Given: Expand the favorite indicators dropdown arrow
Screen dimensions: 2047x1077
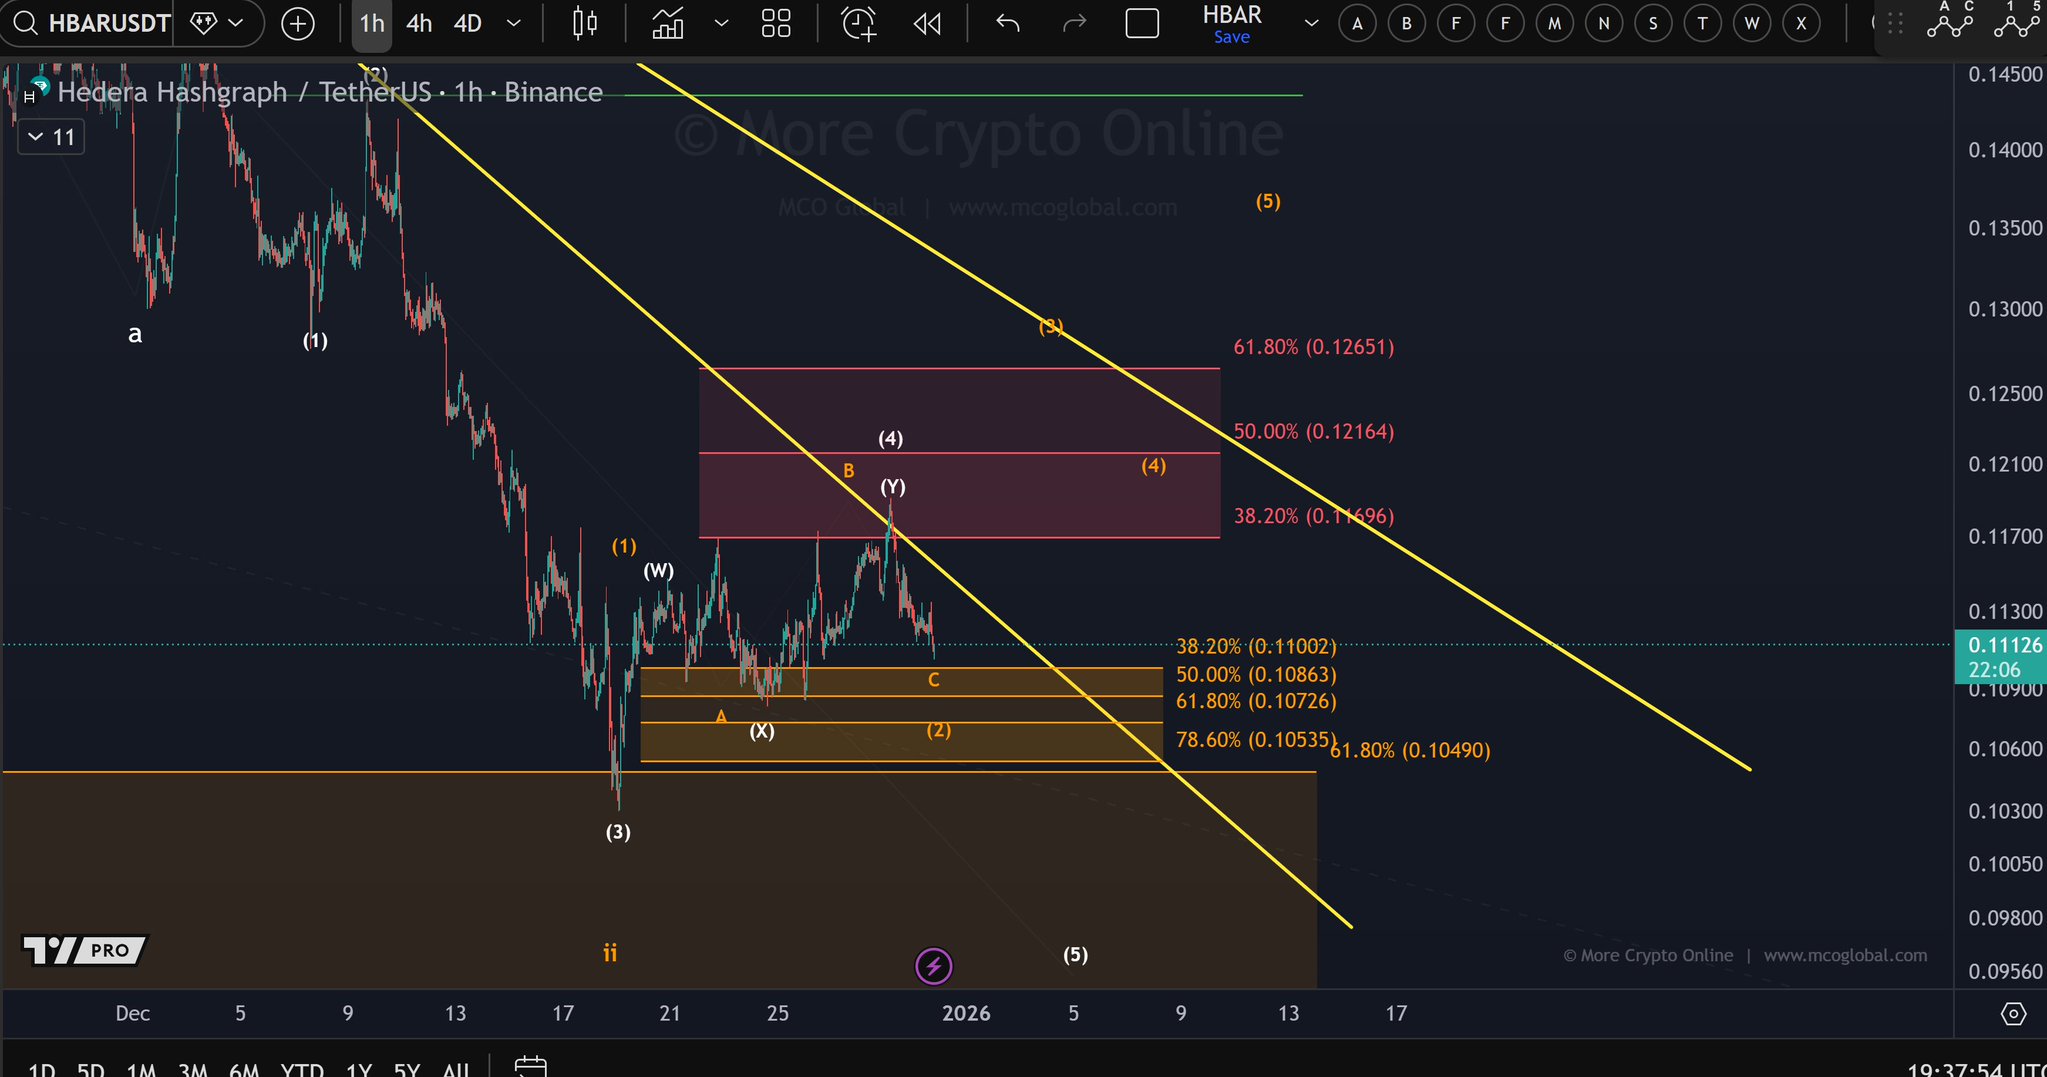Looking at the screenshot, I should (x=721, y=23).
